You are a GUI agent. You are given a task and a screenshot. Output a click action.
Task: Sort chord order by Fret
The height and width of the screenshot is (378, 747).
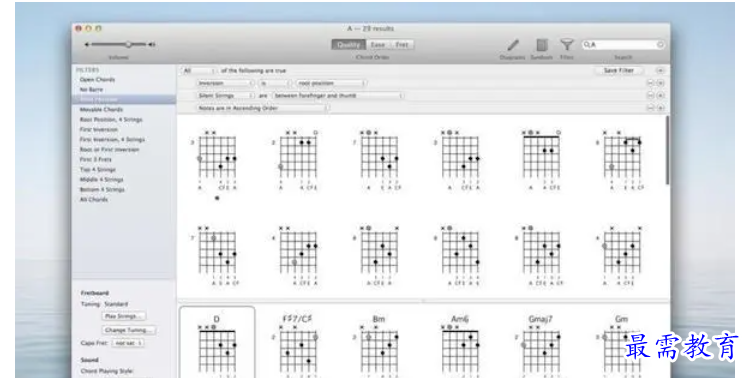click(x=402, y=44)
